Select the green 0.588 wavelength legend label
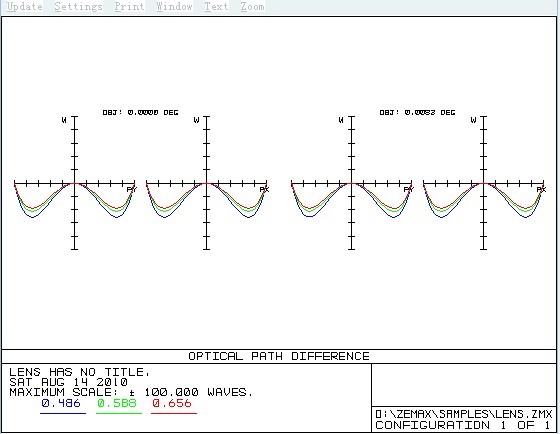Image resolution: width=560 pixels, height=434 pixels. point(117,404)
